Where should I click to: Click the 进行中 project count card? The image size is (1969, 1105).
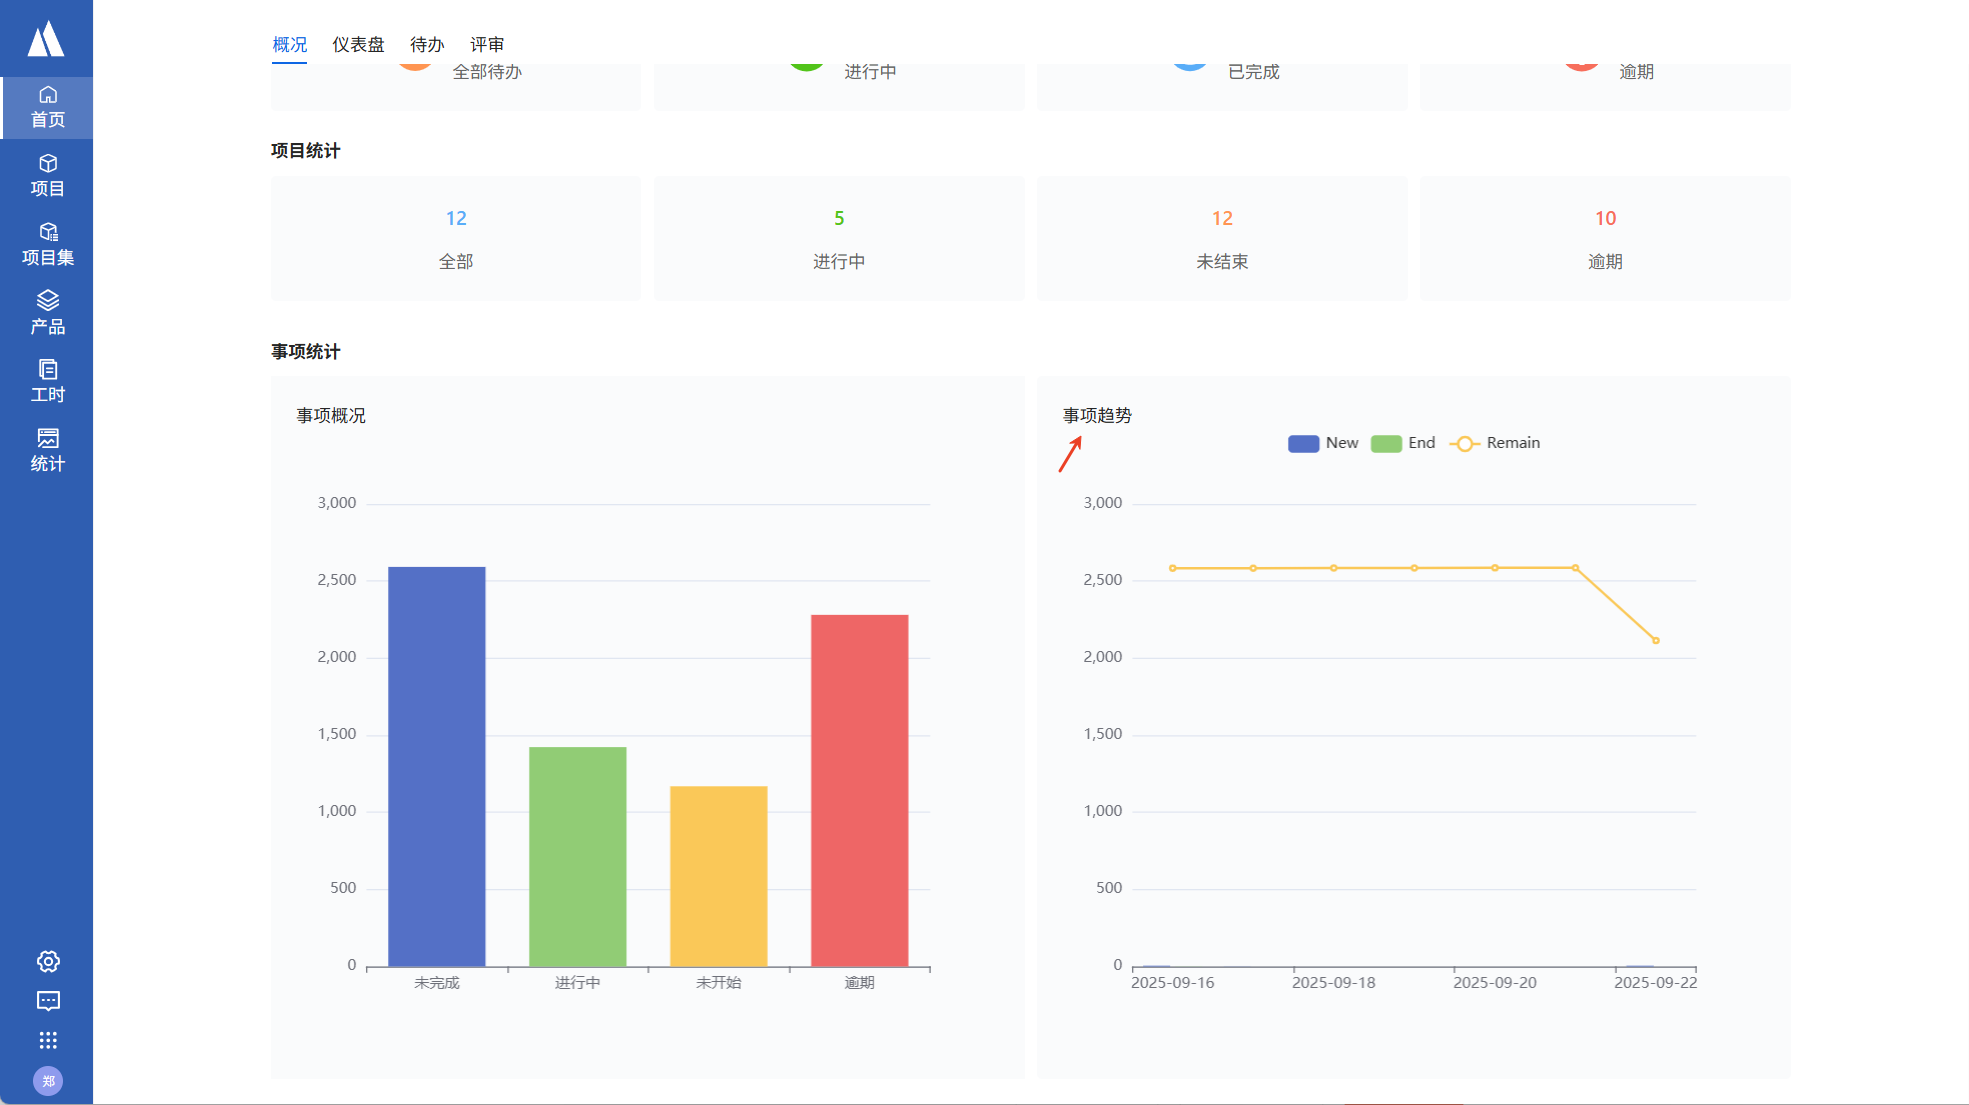[x=838, y=239]
